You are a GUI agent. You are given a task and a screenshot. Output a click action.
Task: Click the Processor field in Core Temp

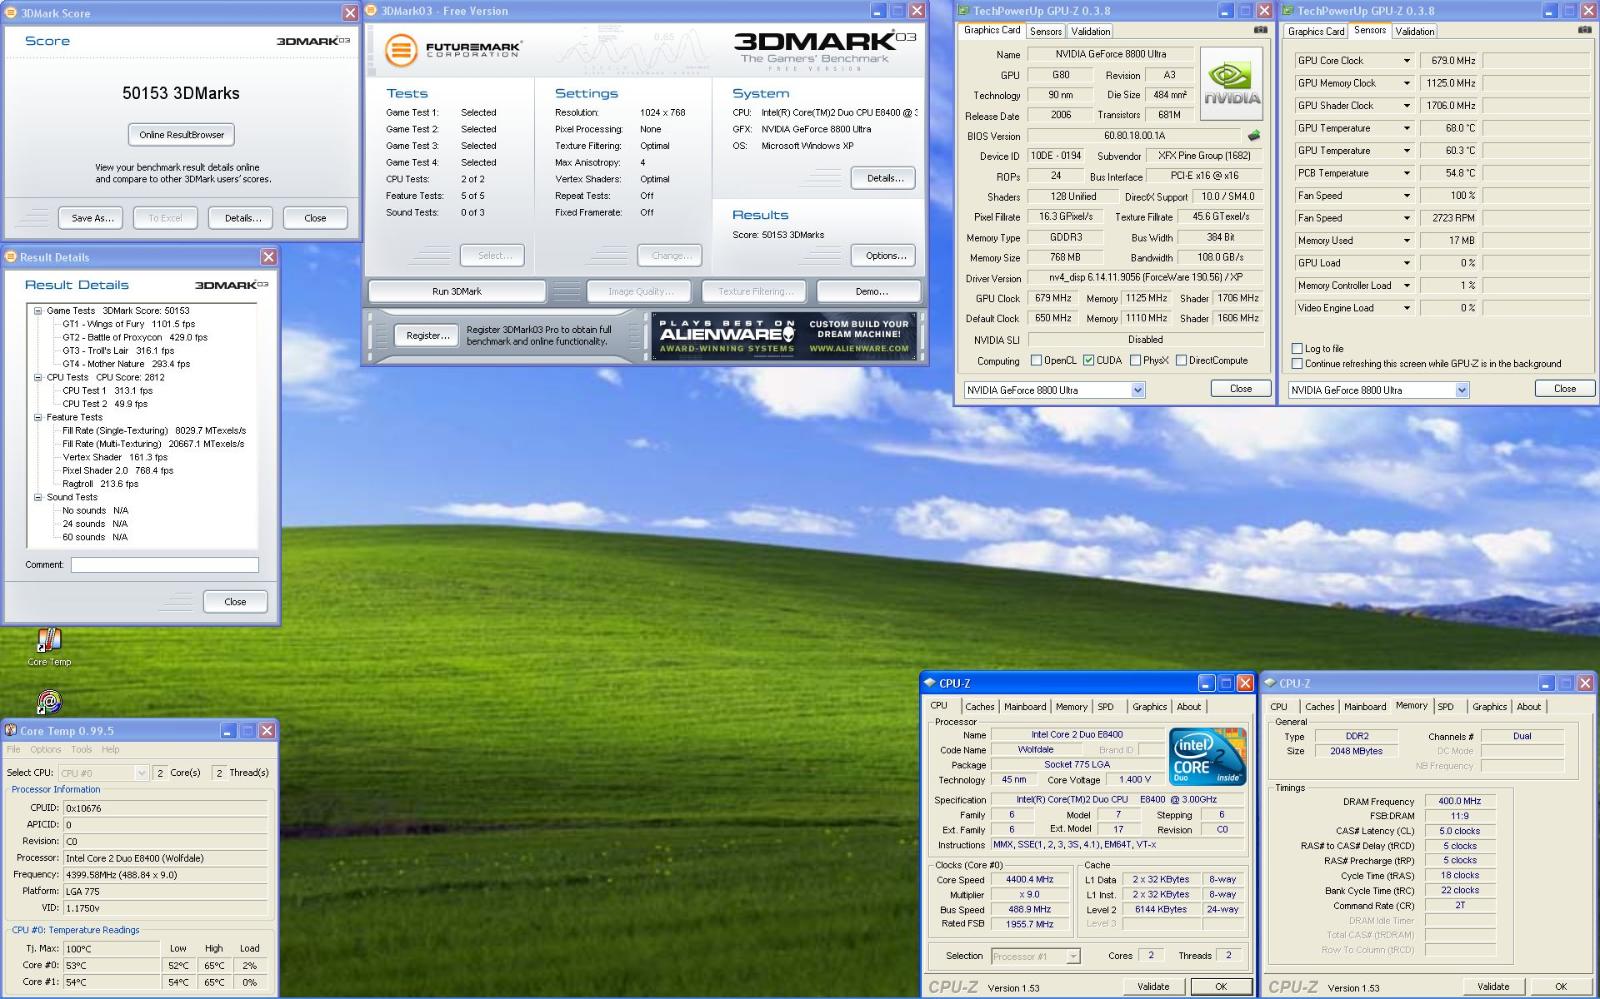pyautogui.click(x=166, y=858)
